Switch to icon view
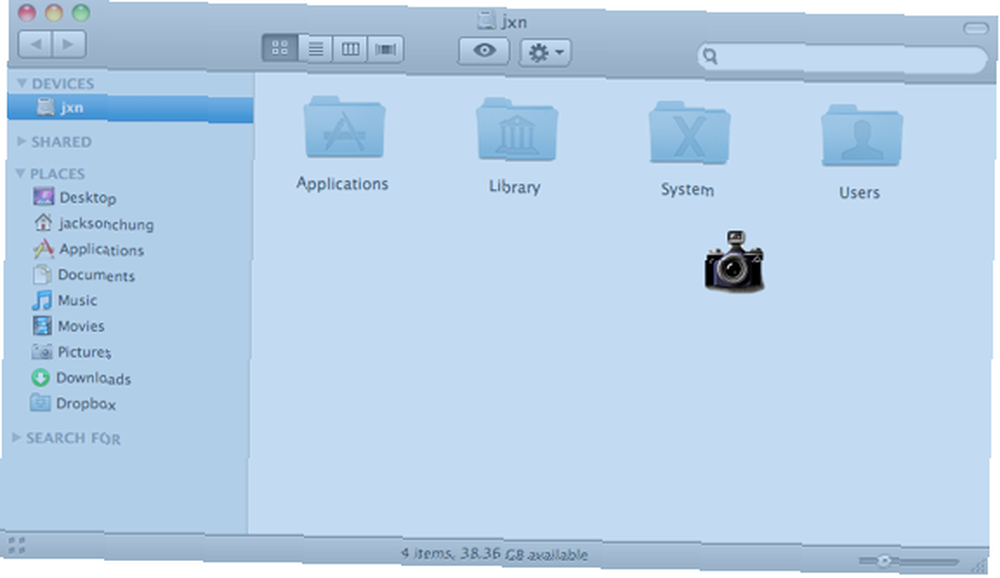The image size is (1000, 578). (280, 48)
